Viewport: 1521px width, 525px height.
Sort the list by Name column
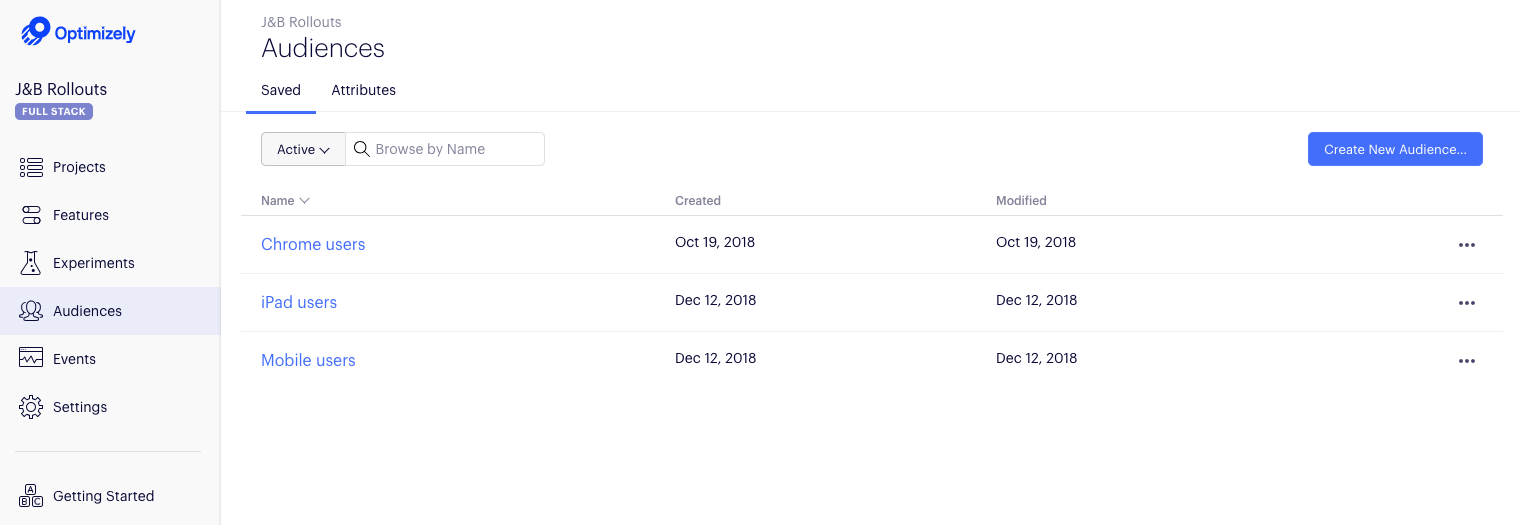pyautogui.click(x=285, y=201)
